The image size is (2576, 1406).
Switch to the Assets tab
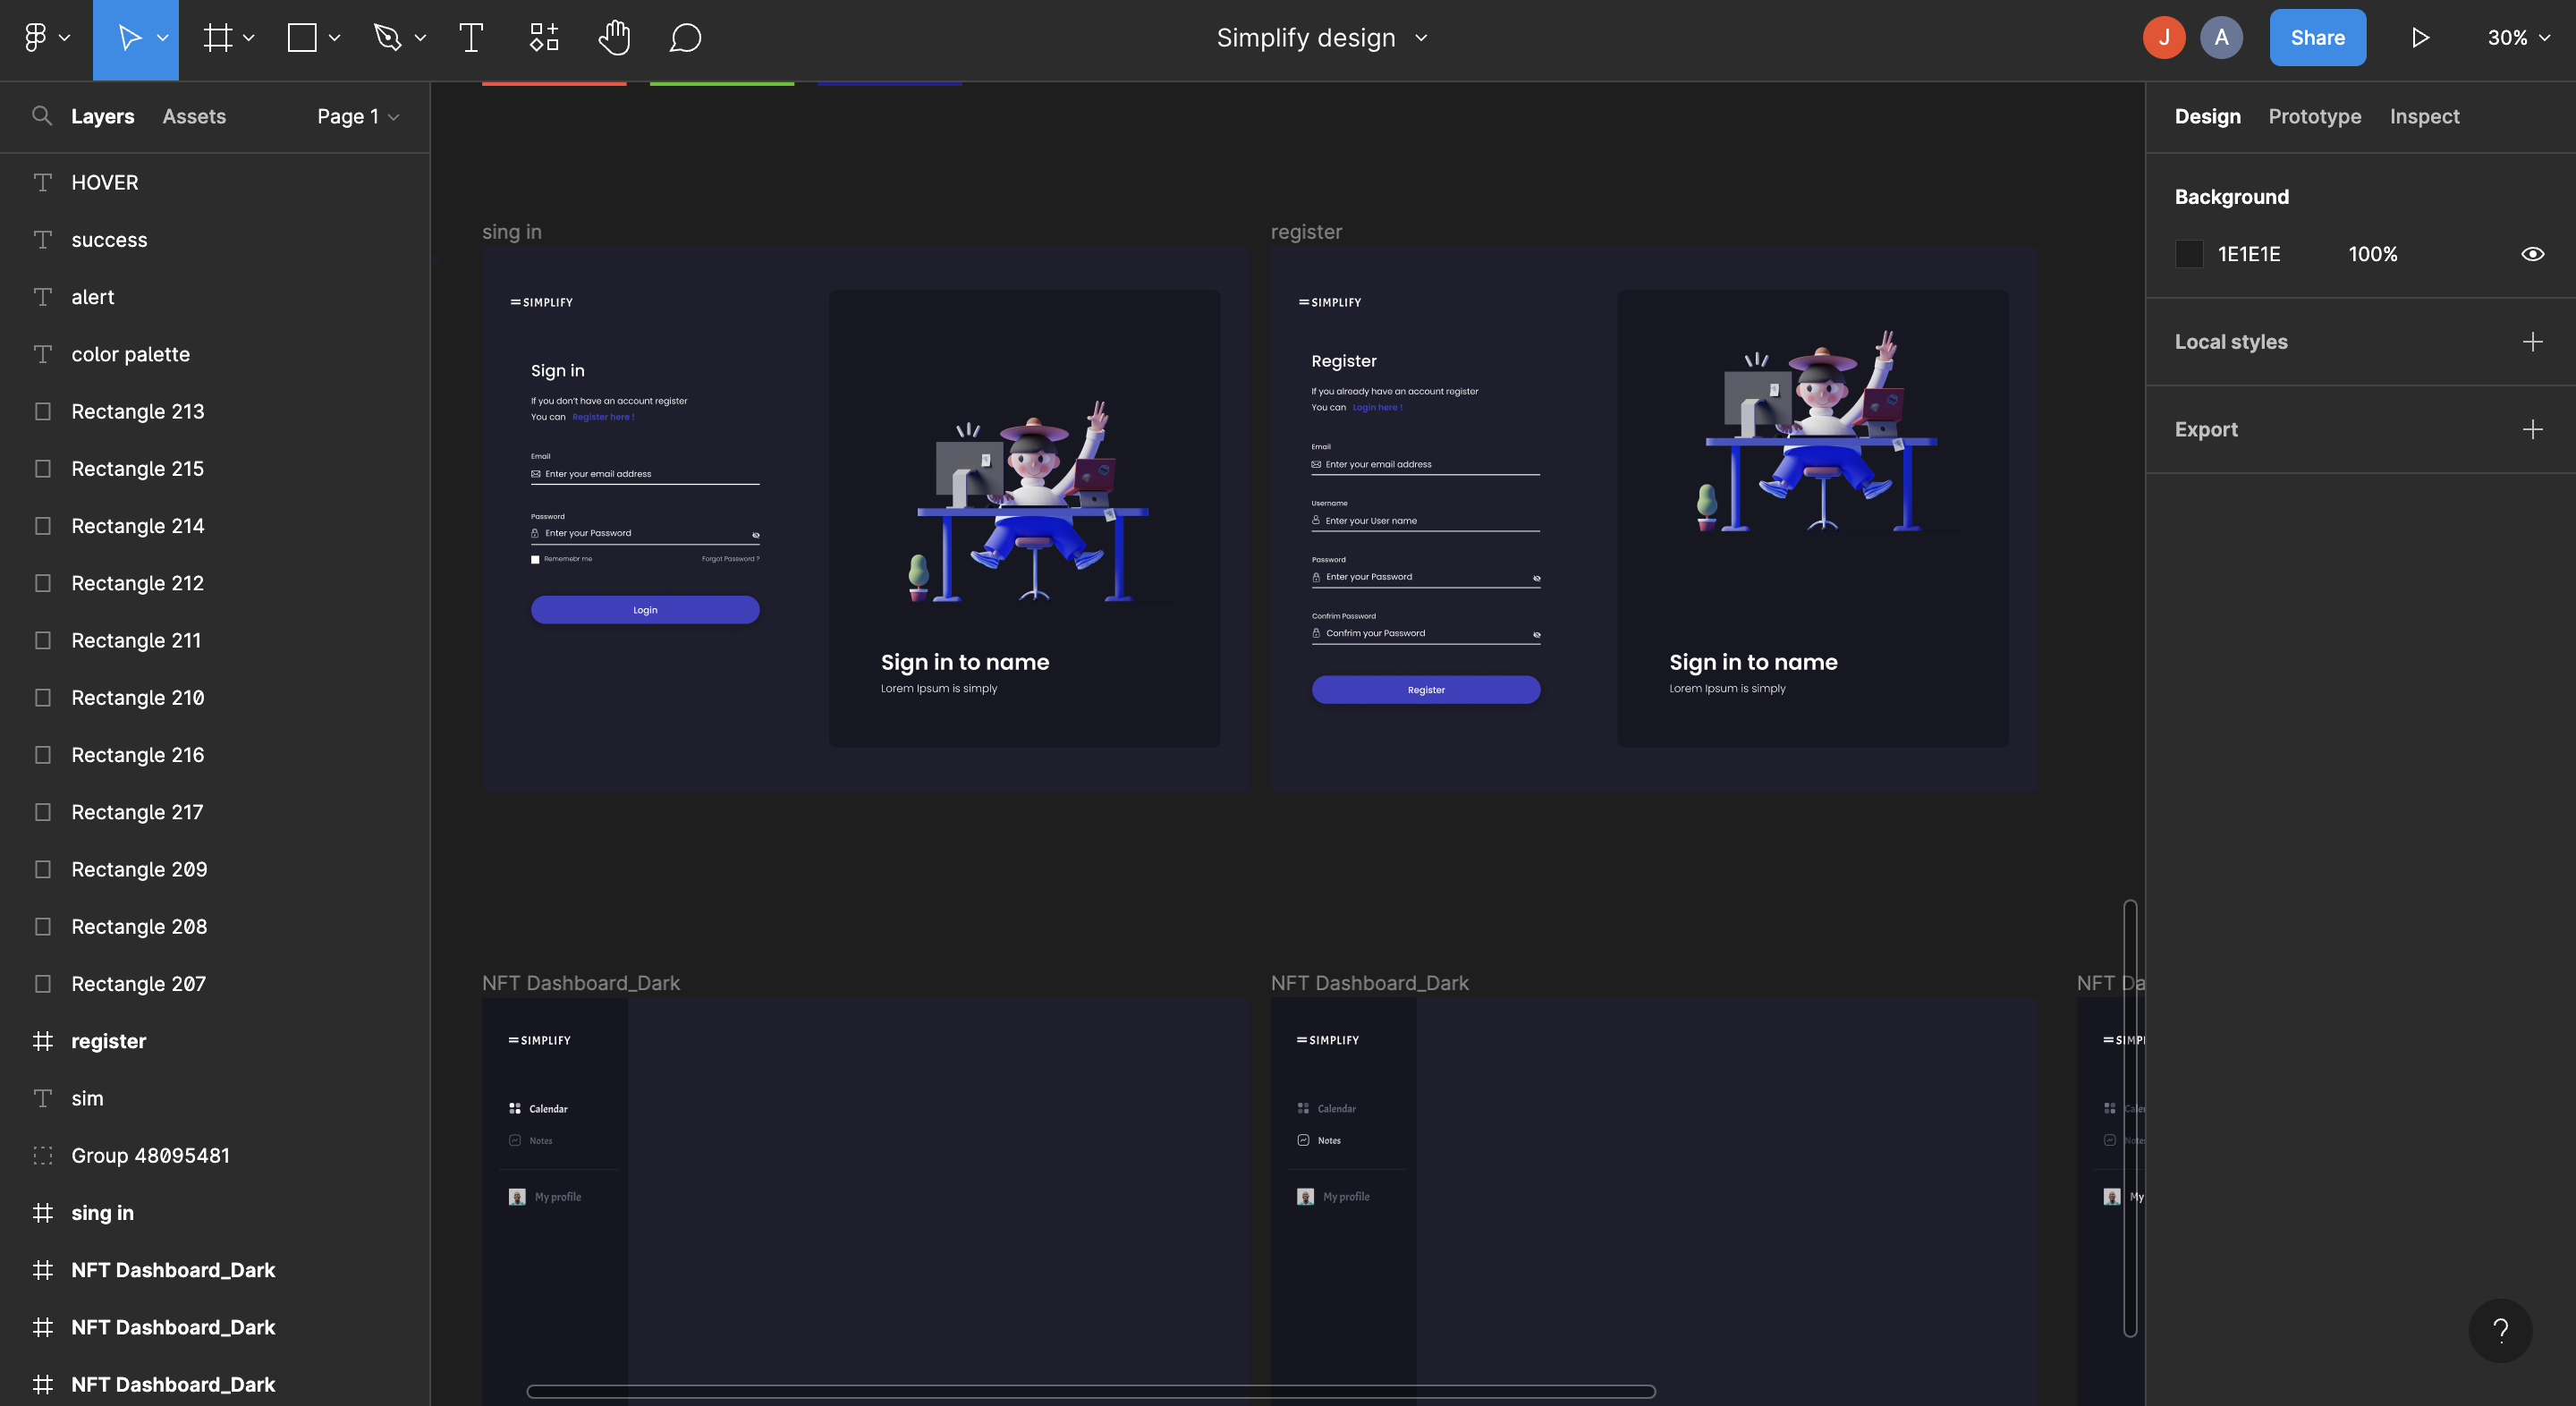[194, 116]
